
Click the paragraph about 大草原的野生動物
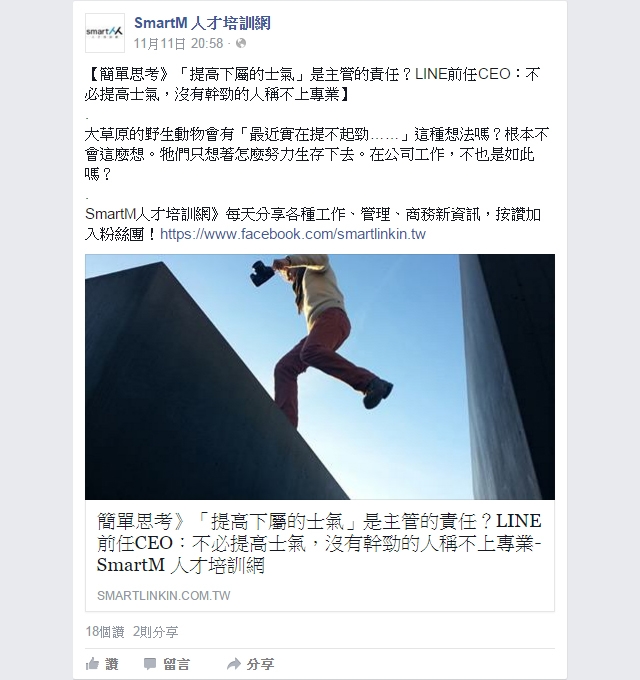point(317,154)
